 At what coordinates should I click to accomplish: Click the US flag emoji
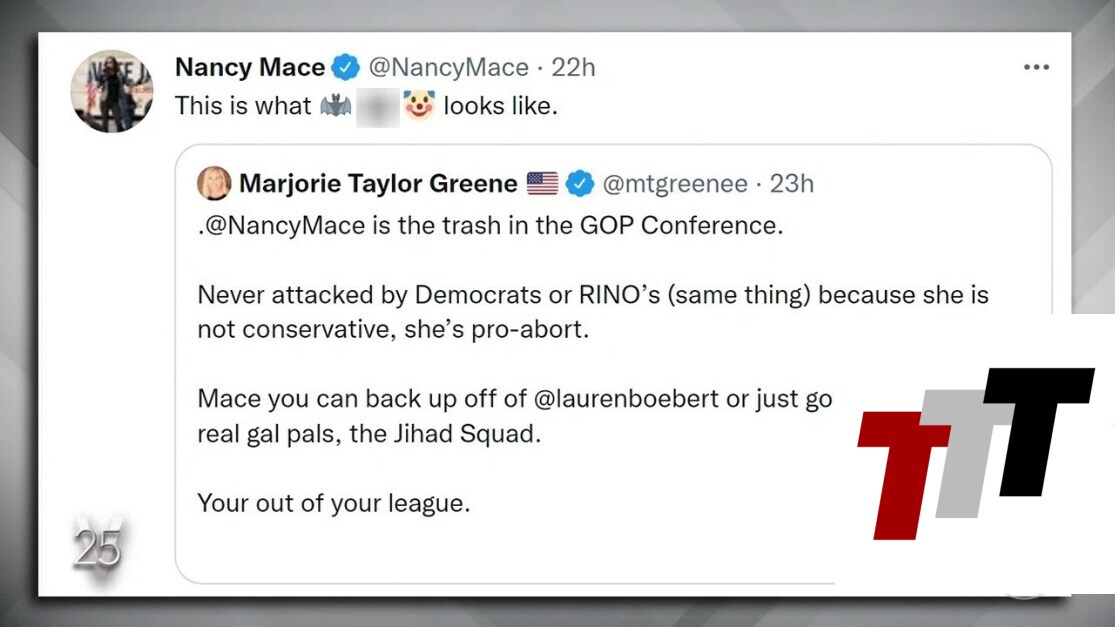pos(542,184)
